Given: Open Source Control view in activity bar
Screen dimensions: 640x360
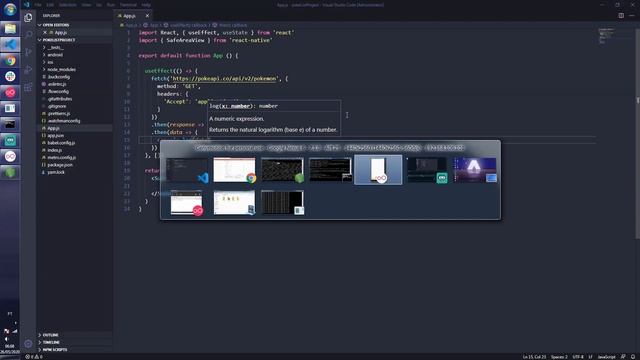Looking at the screenshot, I should 28,52.
